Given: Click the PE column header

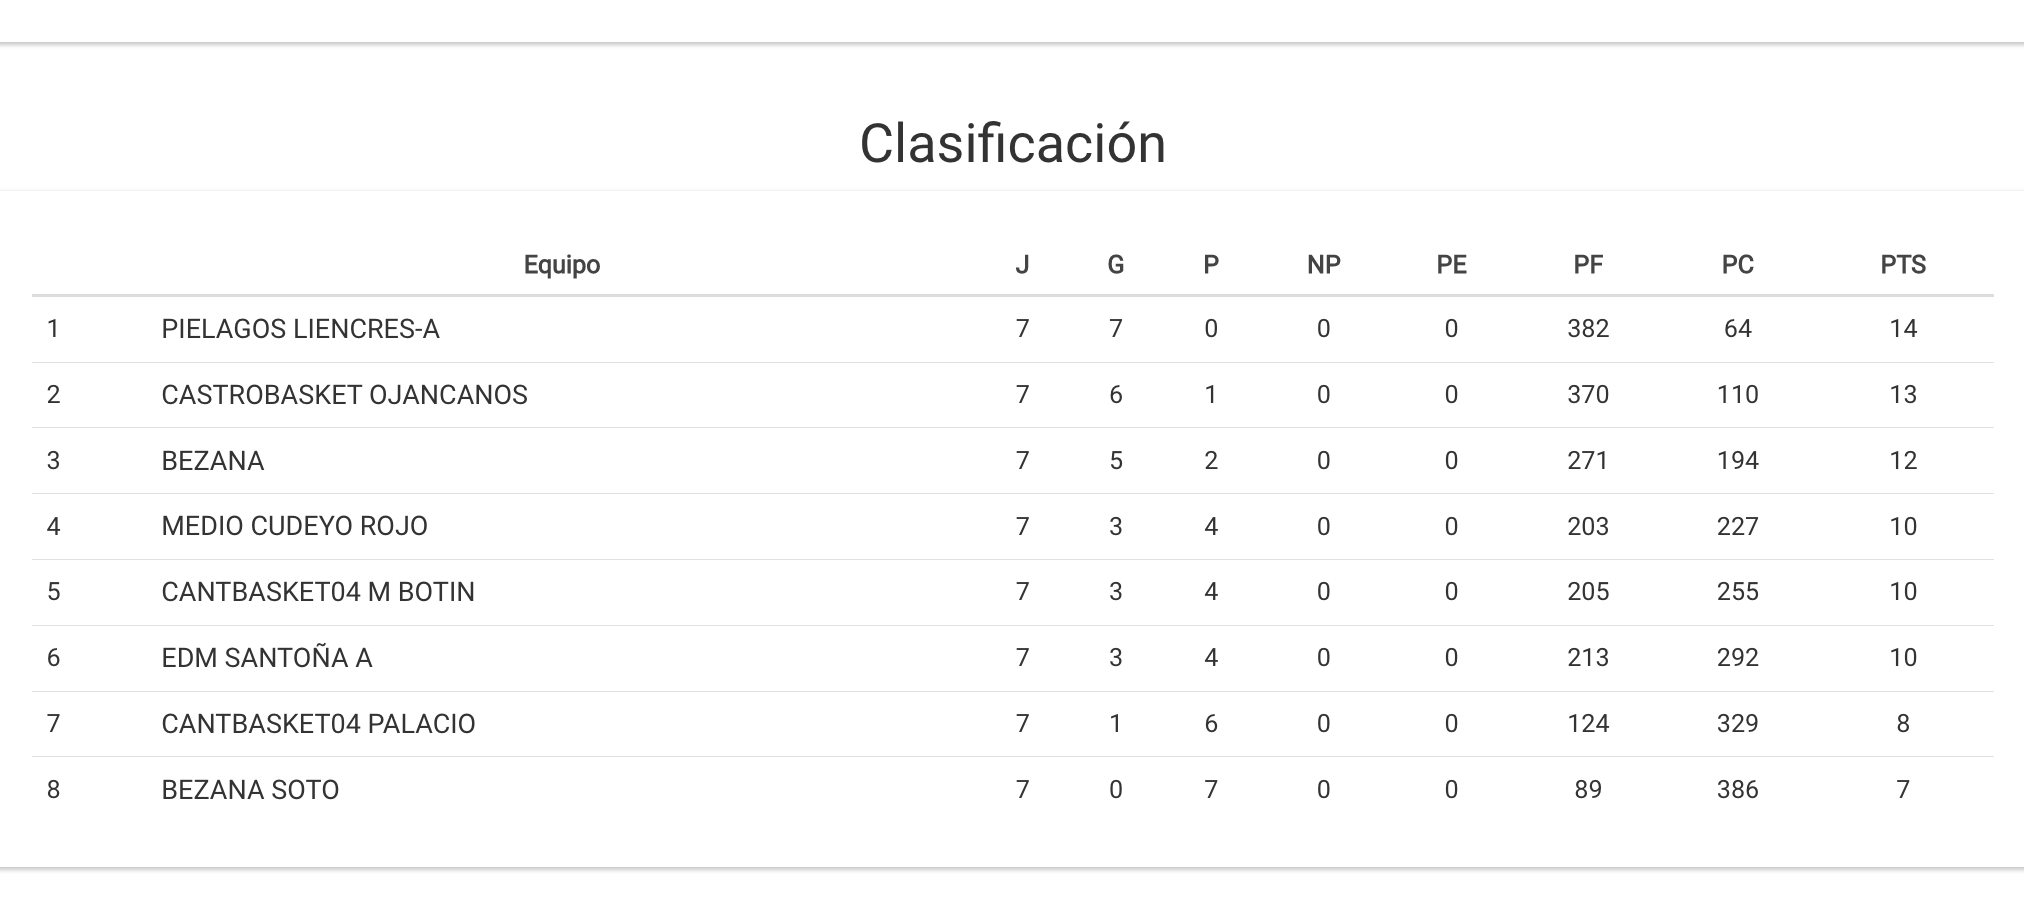Looking at the screenshot, I should 1451,265.
